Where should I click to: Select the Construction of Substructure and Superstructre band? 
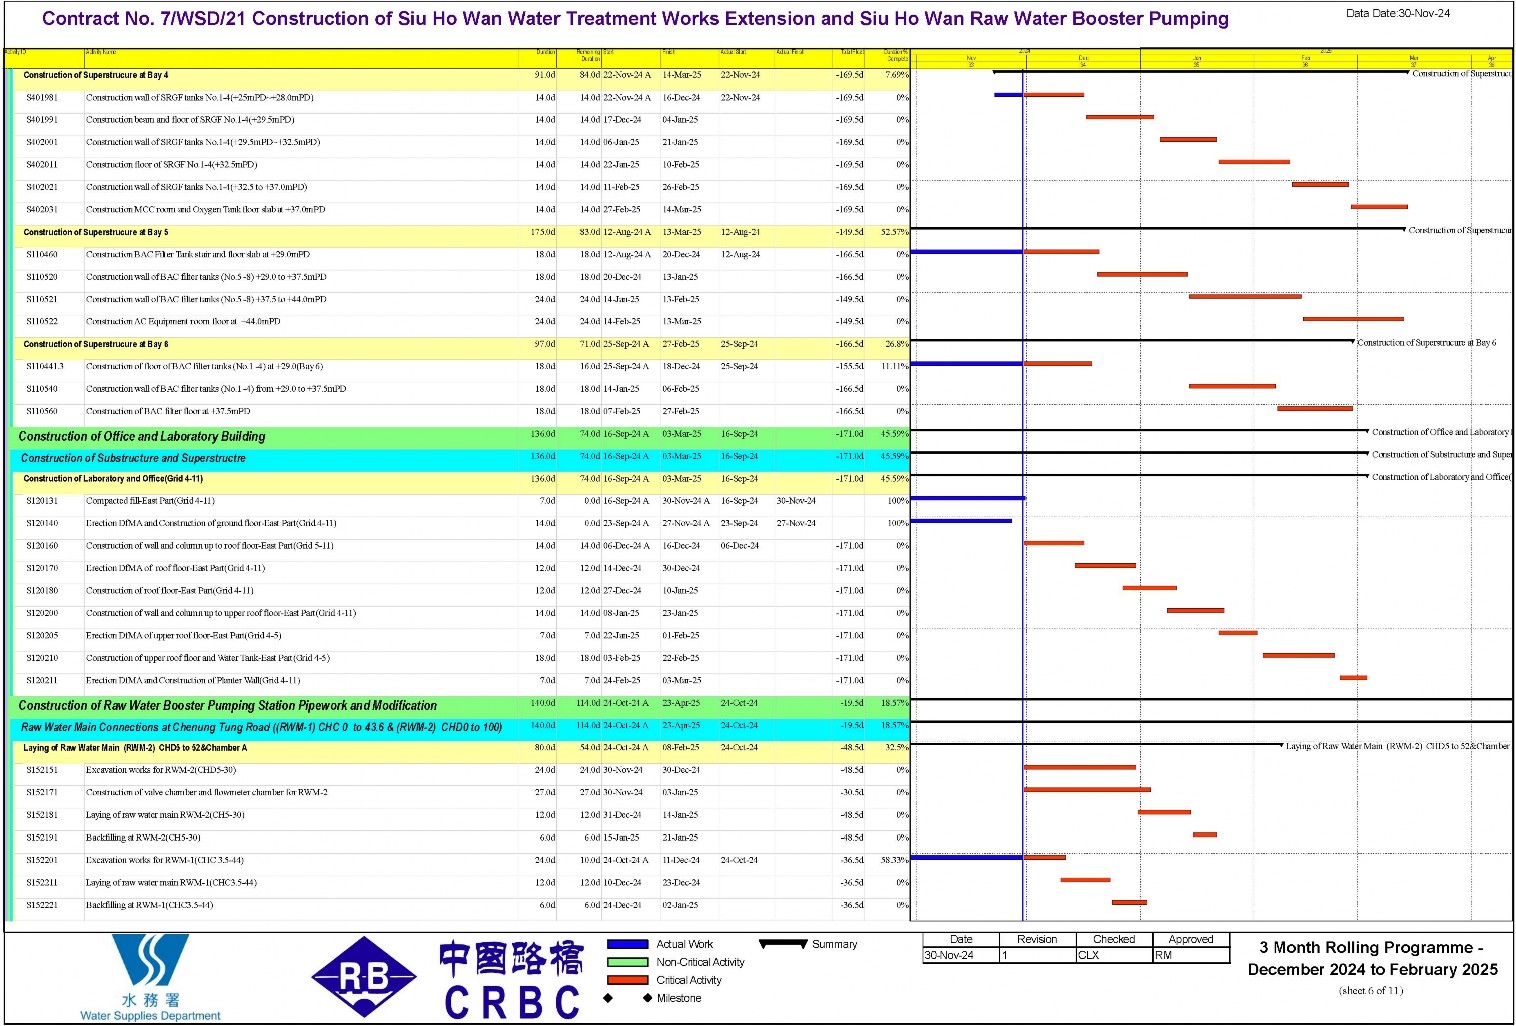click(460, 458)
